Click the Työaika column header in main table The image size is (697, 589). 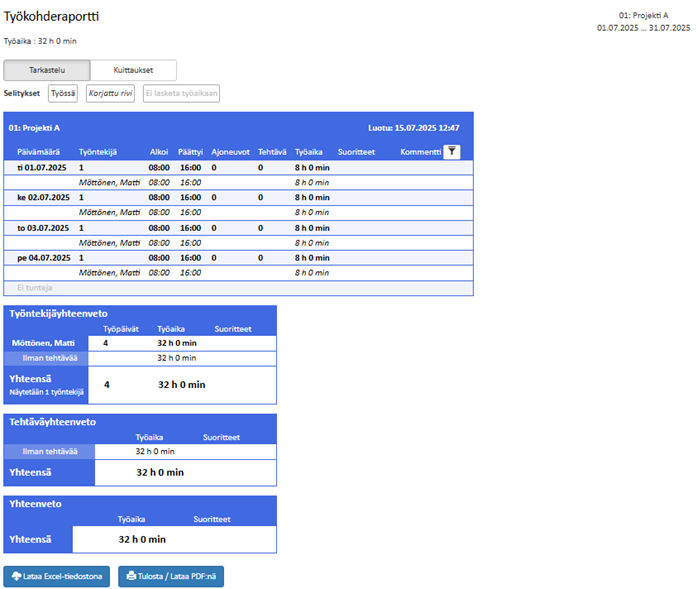click(309, 152)
